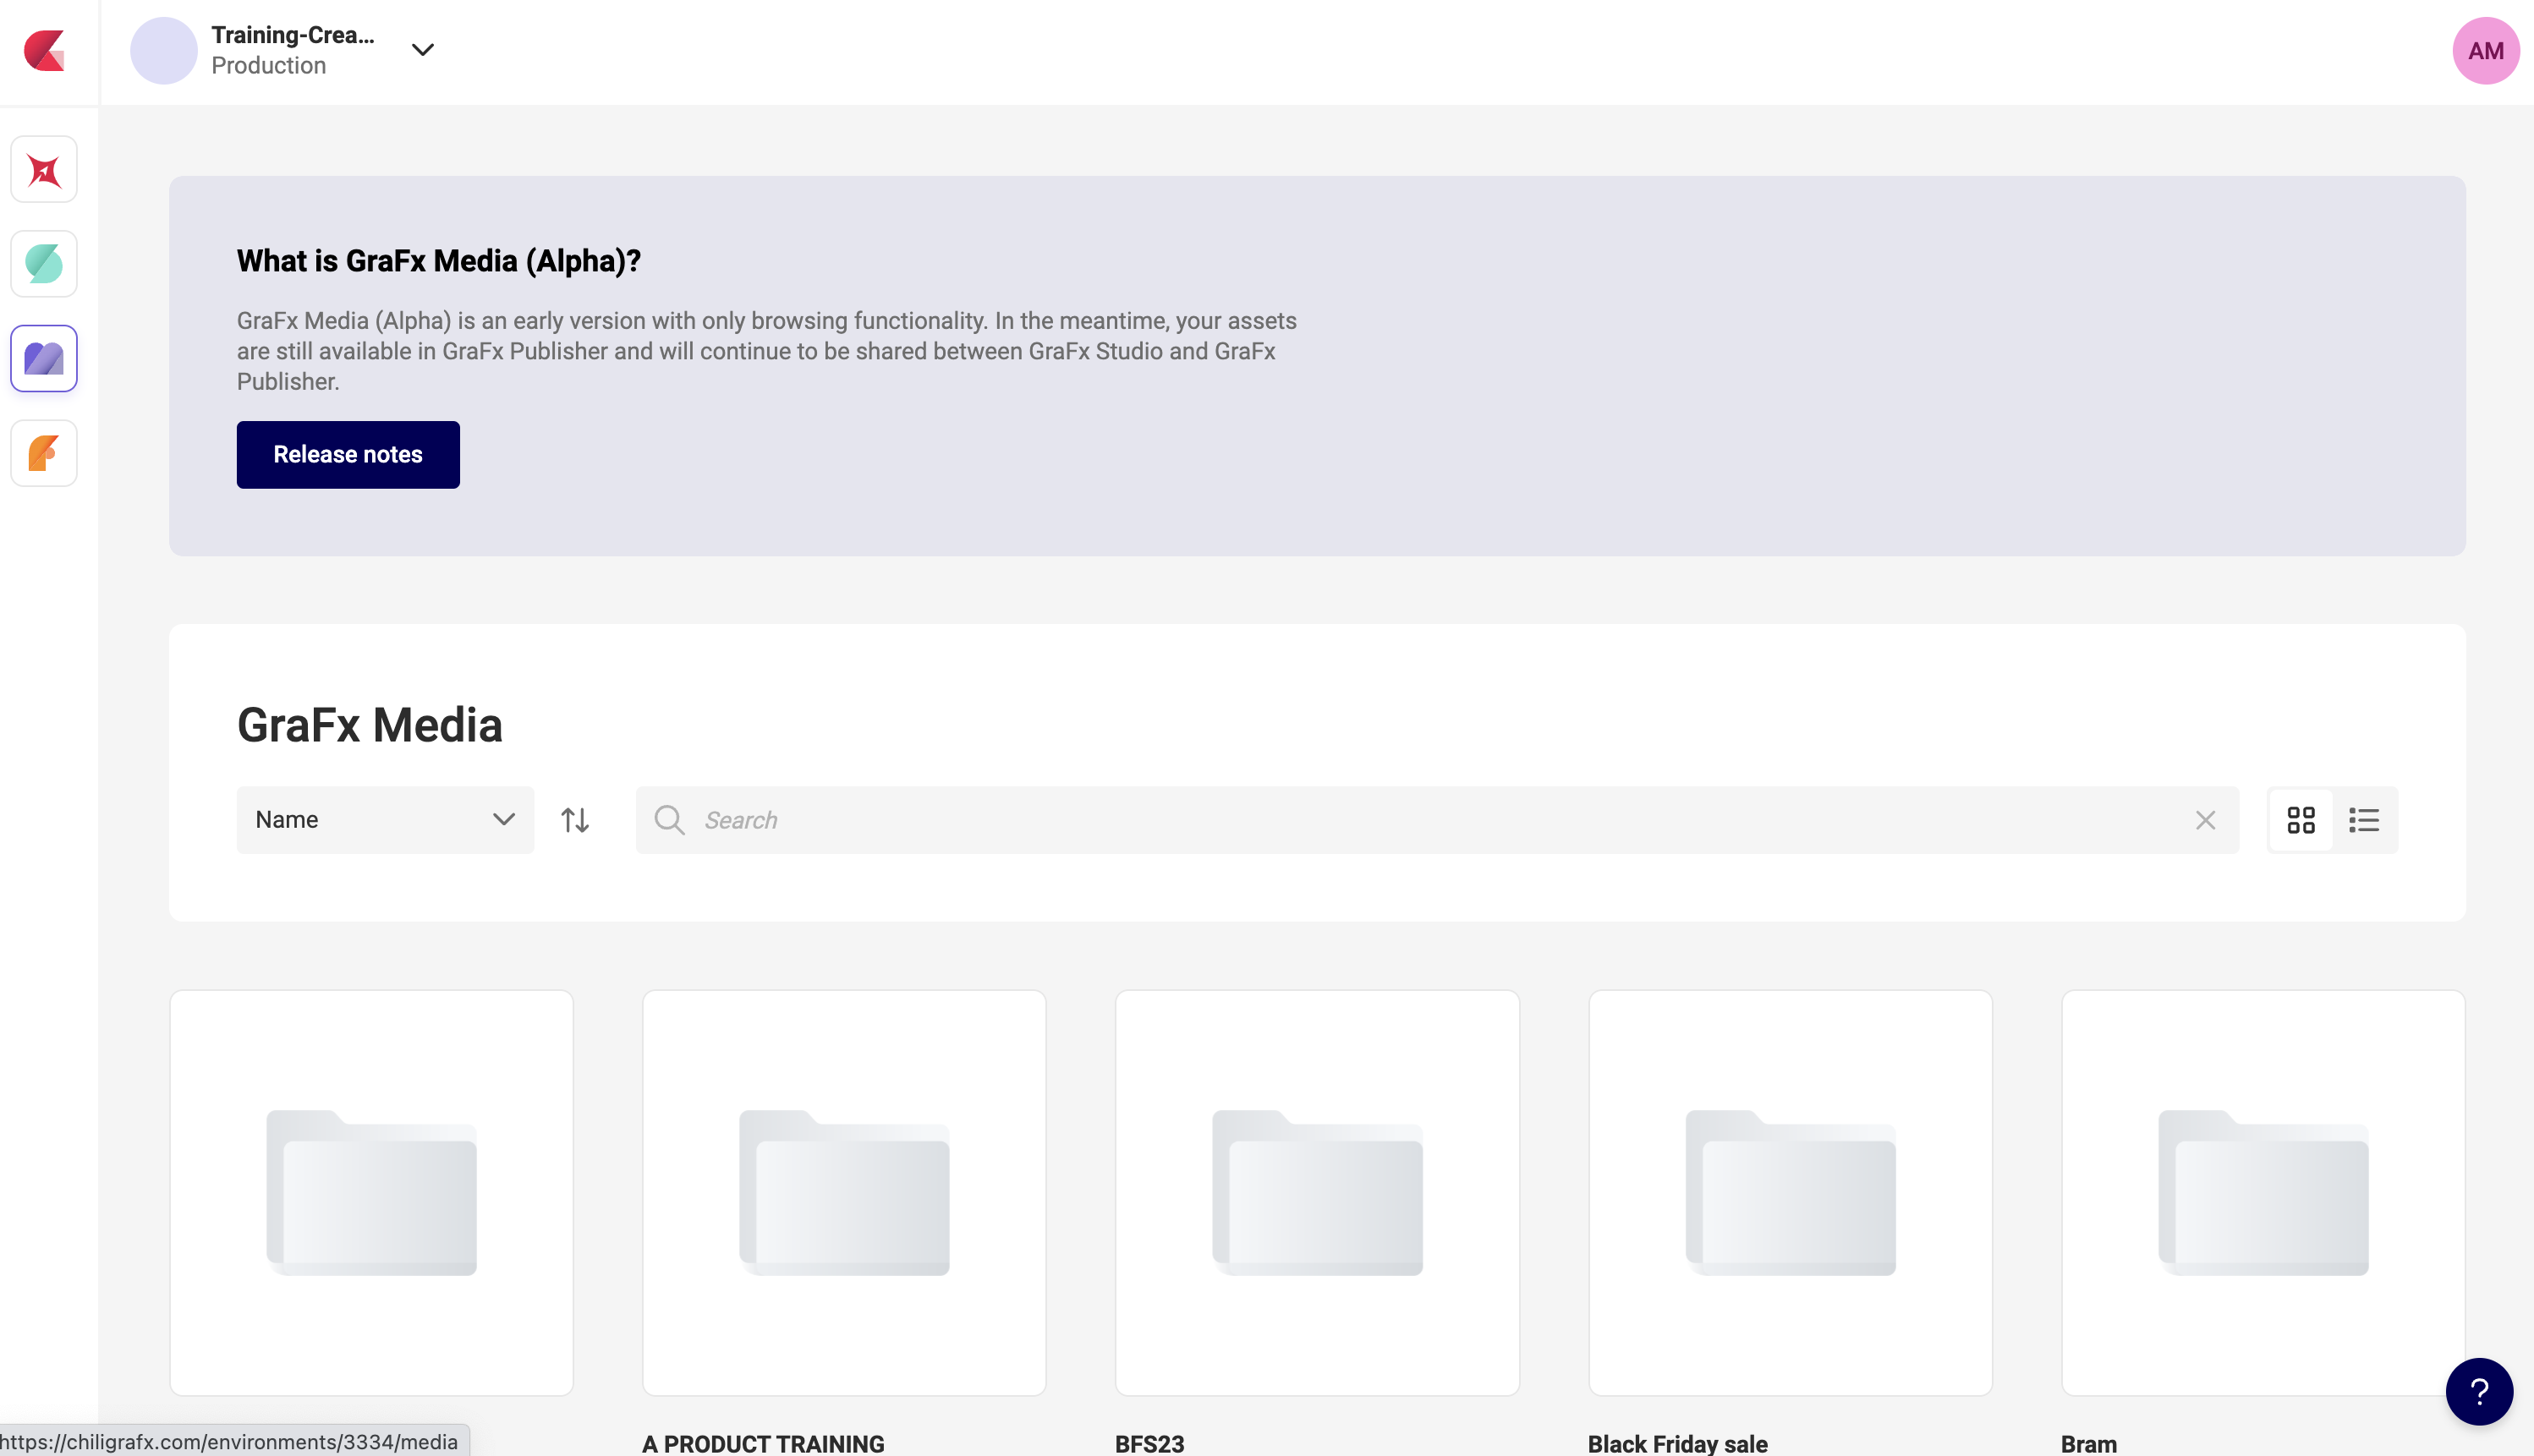Viewport: 2534px width, 1456px height.
Task: Open the BFS23 folder
Action: pyautogui.click(x=1317, y=1192)
